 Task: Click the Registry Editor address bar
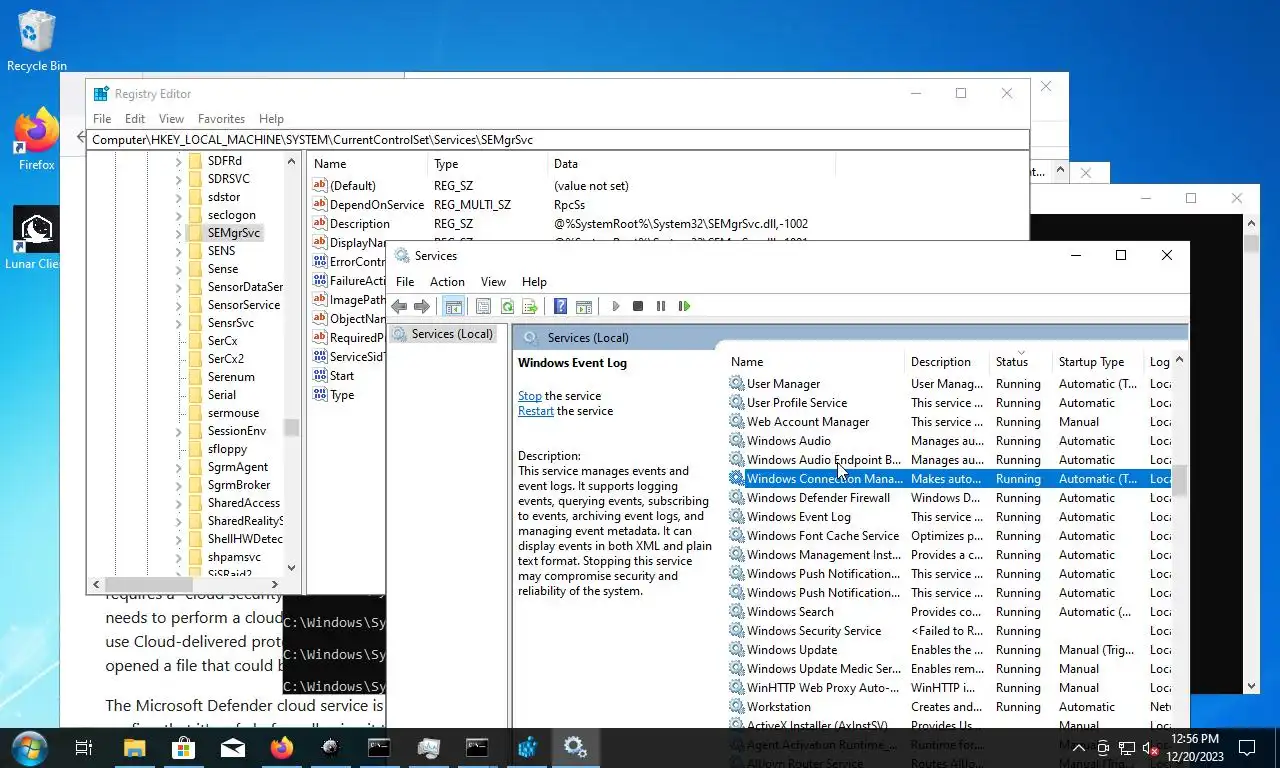click(x=558, y=140)
